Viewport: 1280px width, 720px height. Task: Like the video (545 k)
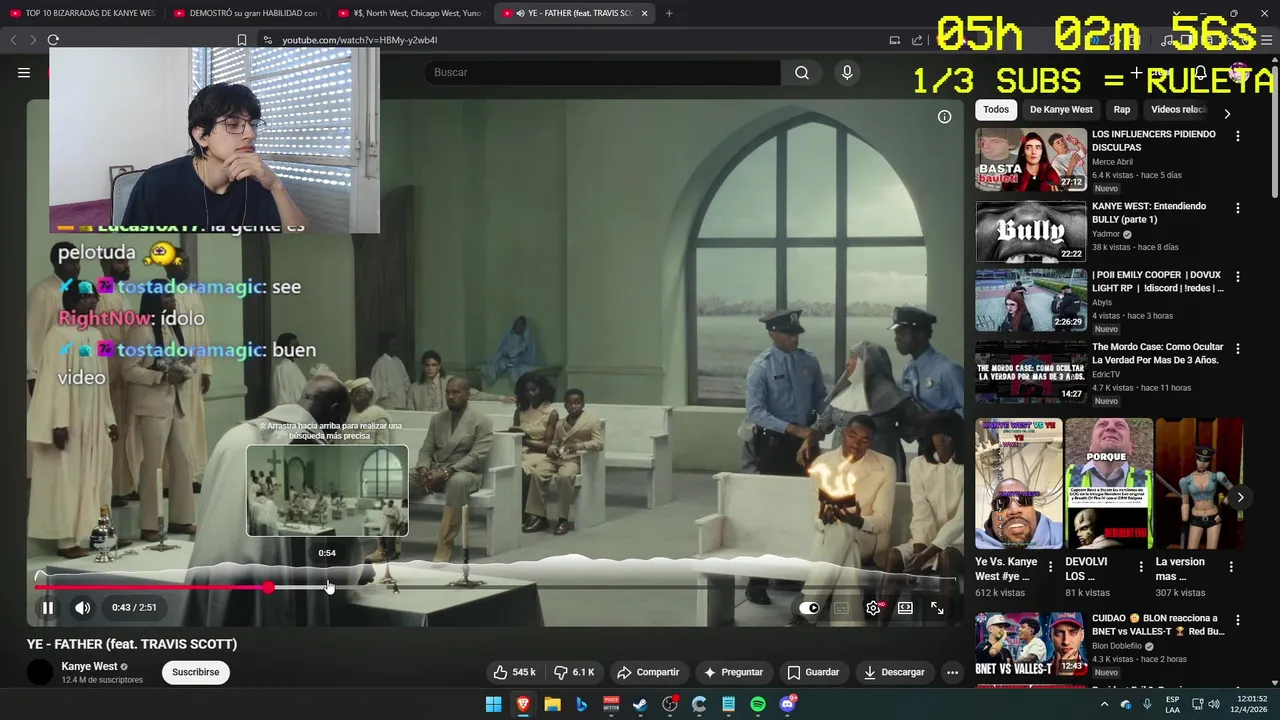[515, 672]
